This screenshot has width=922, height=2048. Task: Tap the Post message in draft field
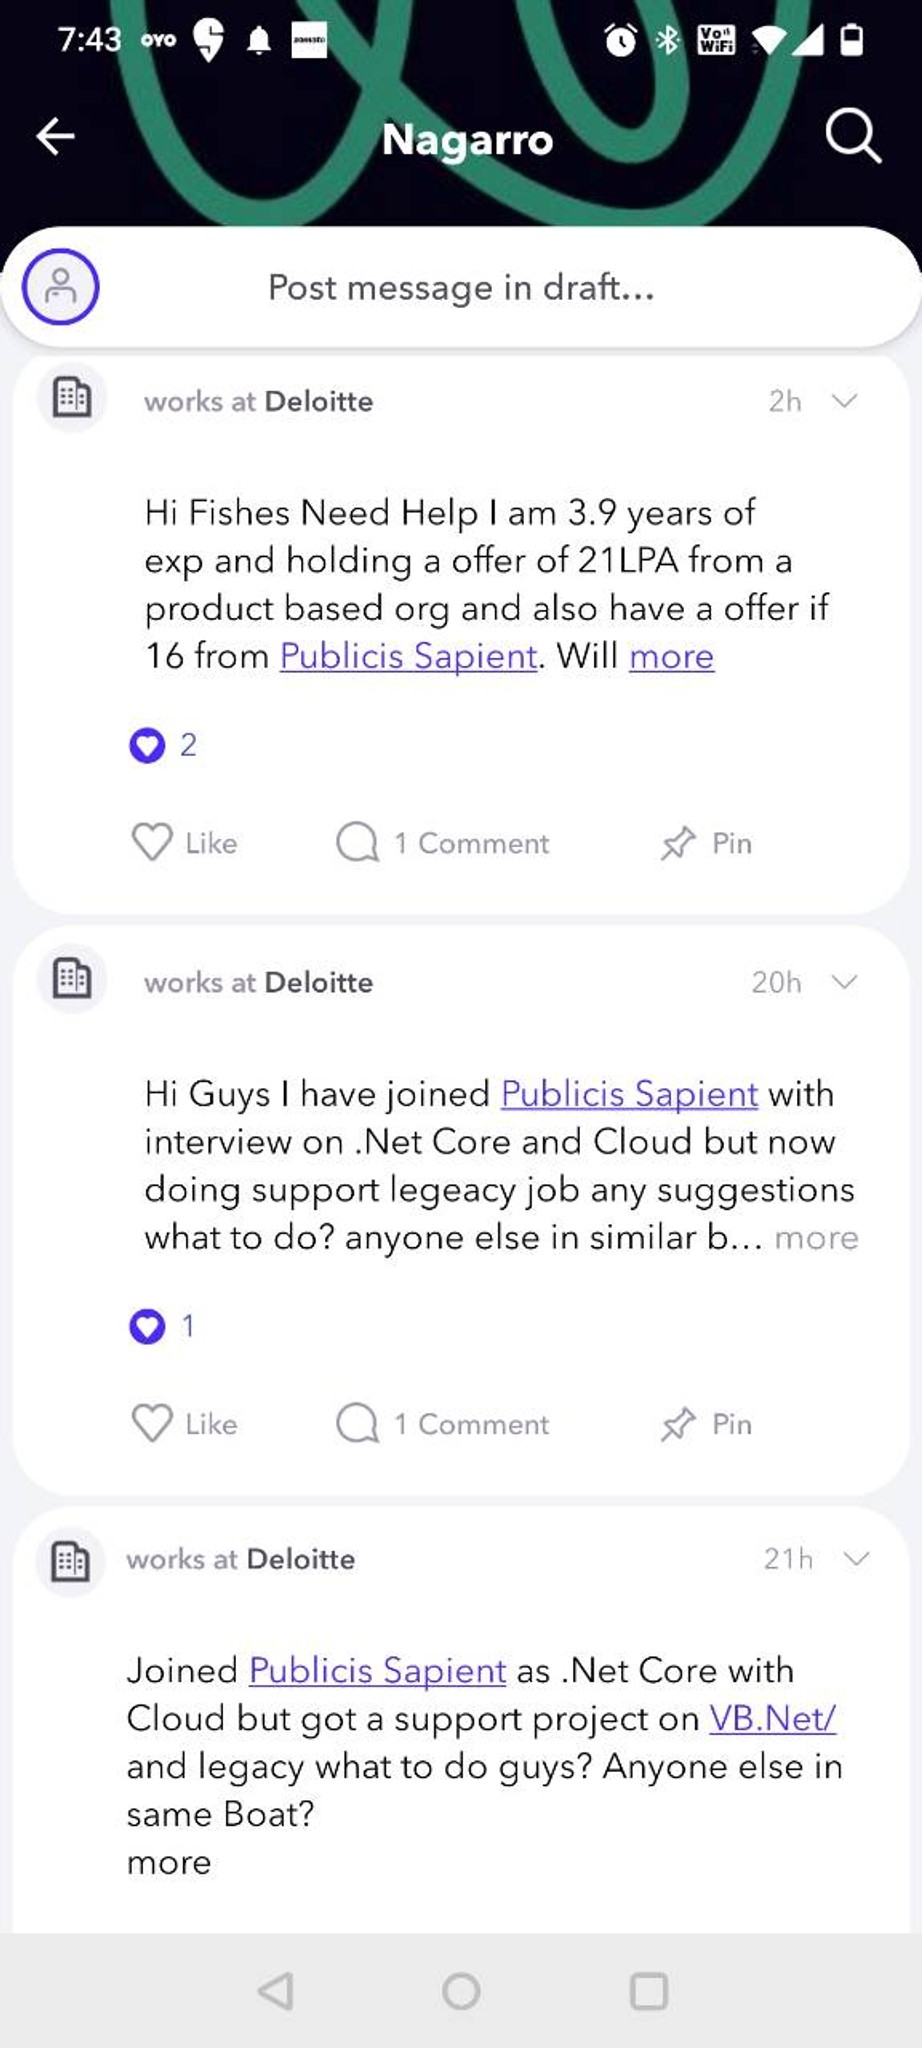click(x=461, y=288)
